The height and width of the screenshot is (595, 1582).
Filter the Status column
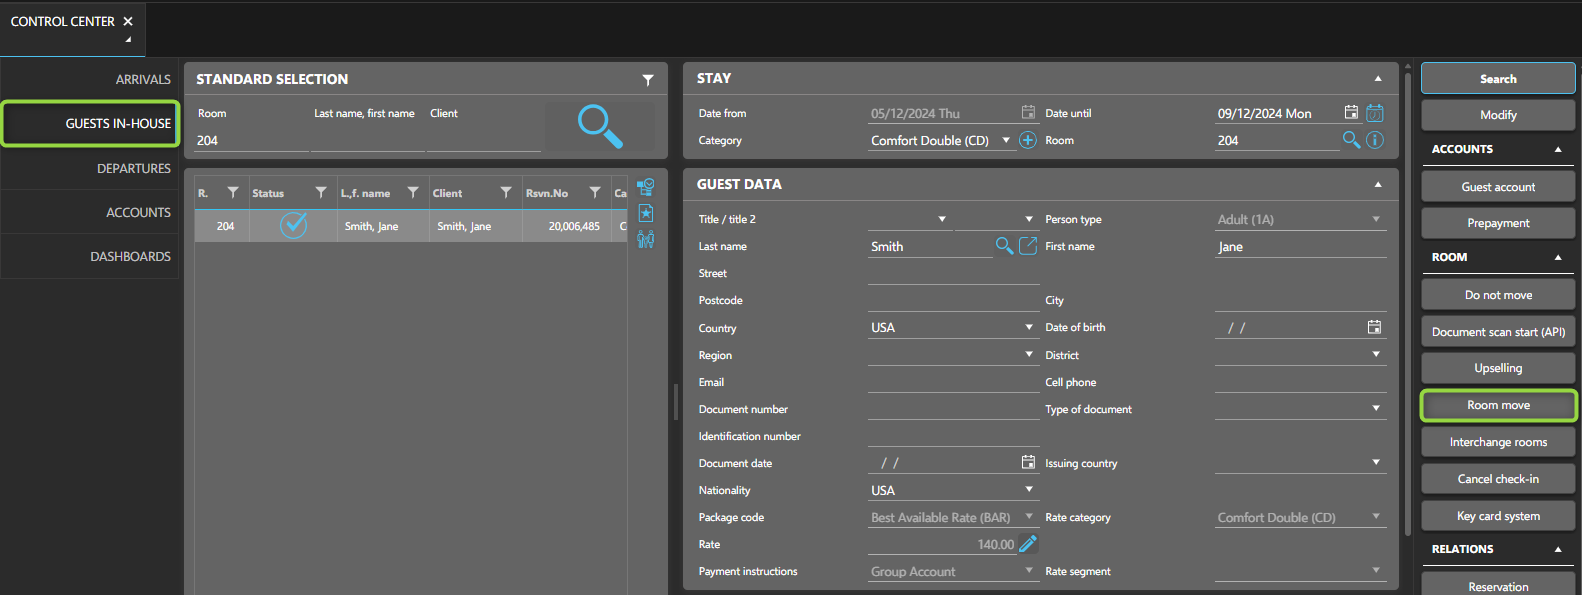321,193
